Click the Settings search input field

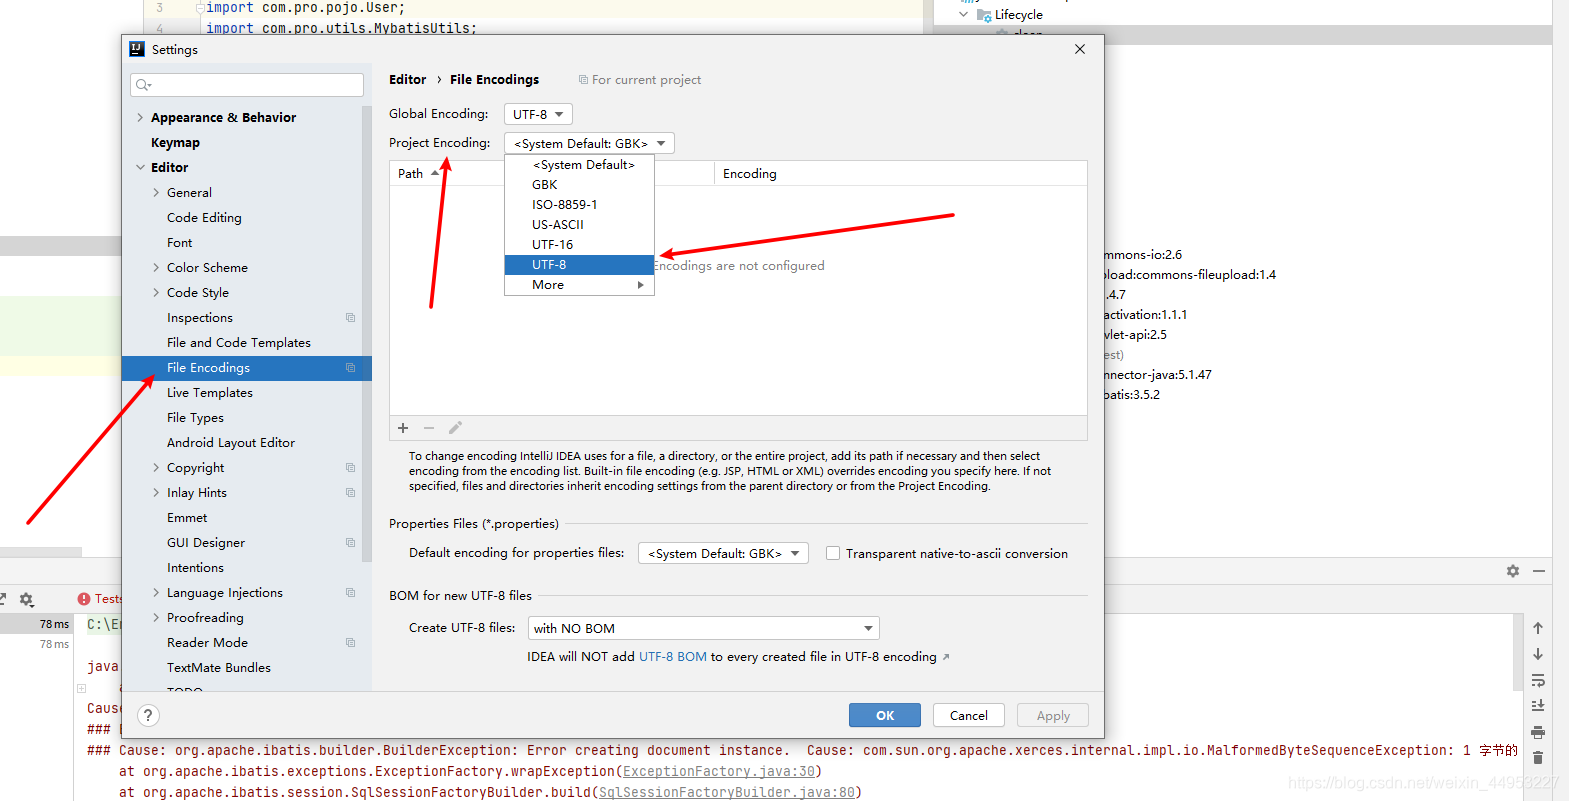click(247, 85)
